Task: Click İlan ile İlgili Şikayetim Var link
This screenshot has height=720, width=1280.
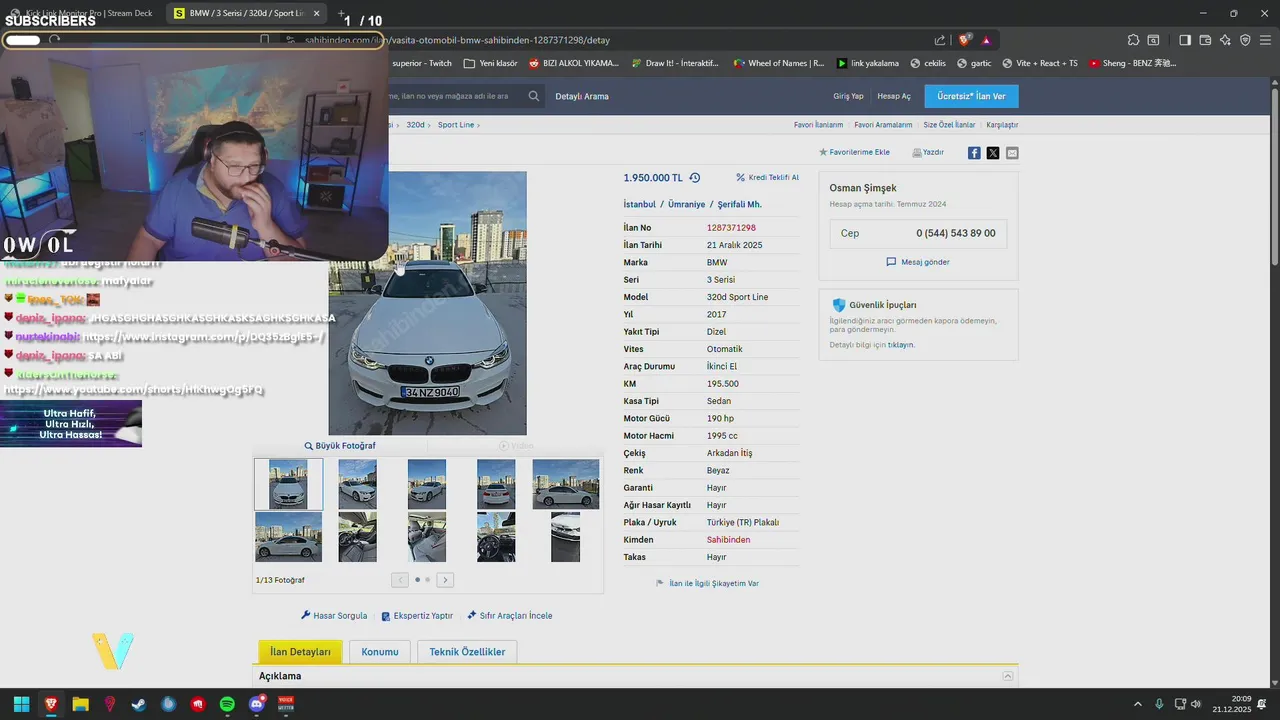Action: [707, 583]
